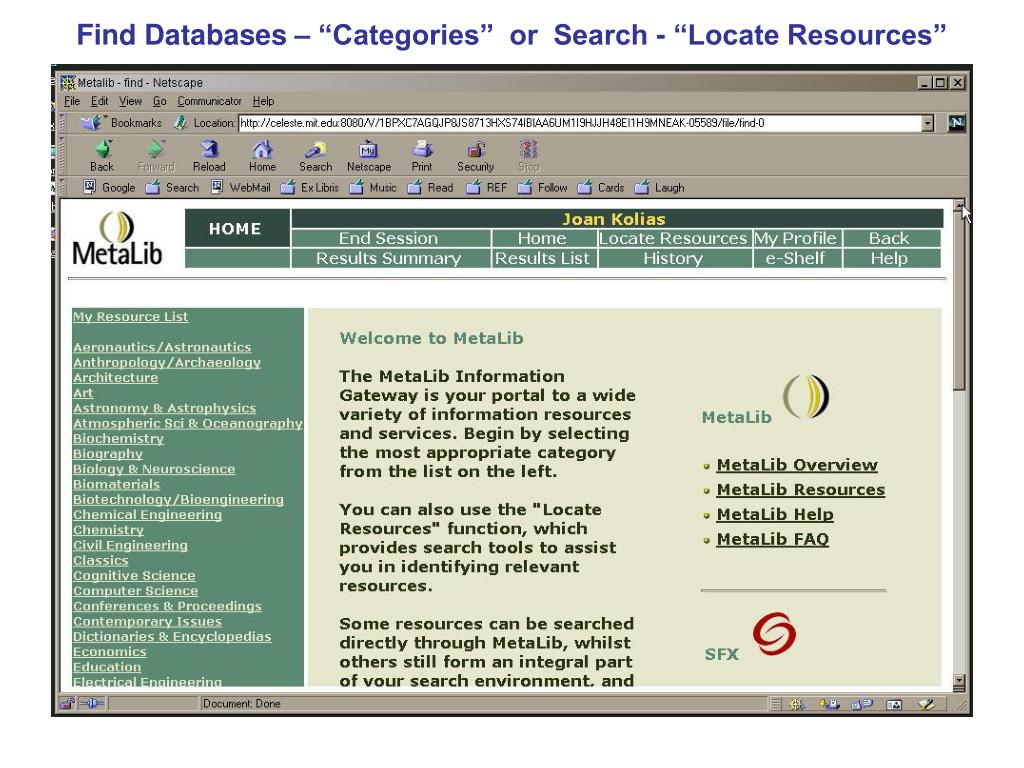Select Locate Resources in the navigation bar
1024x768 pixels.
(673, 238)
